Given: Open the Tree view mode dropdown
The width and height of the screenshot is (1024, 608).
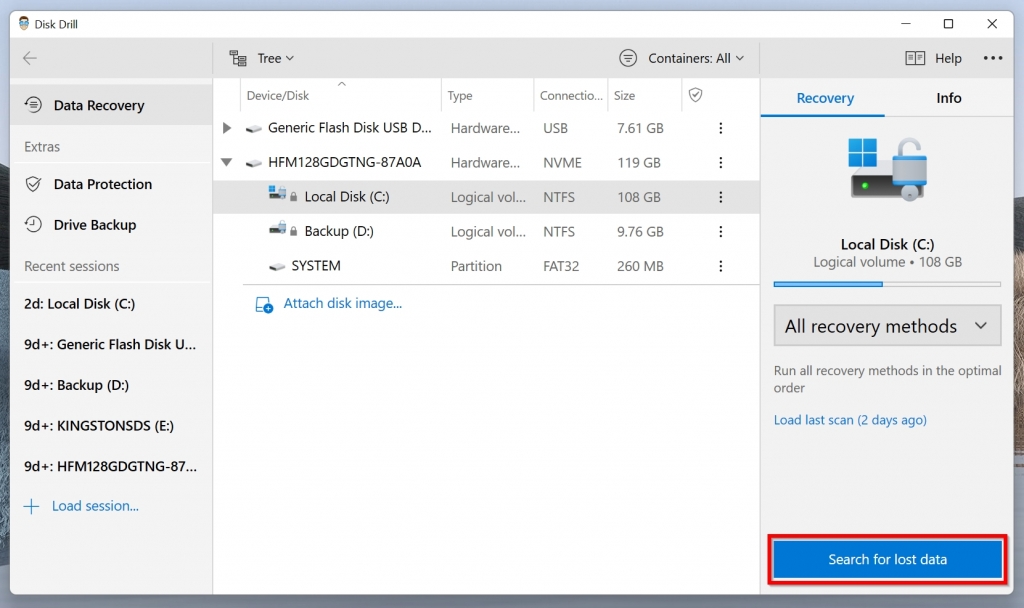Looking at the screenshot, I should click(275, 58).
